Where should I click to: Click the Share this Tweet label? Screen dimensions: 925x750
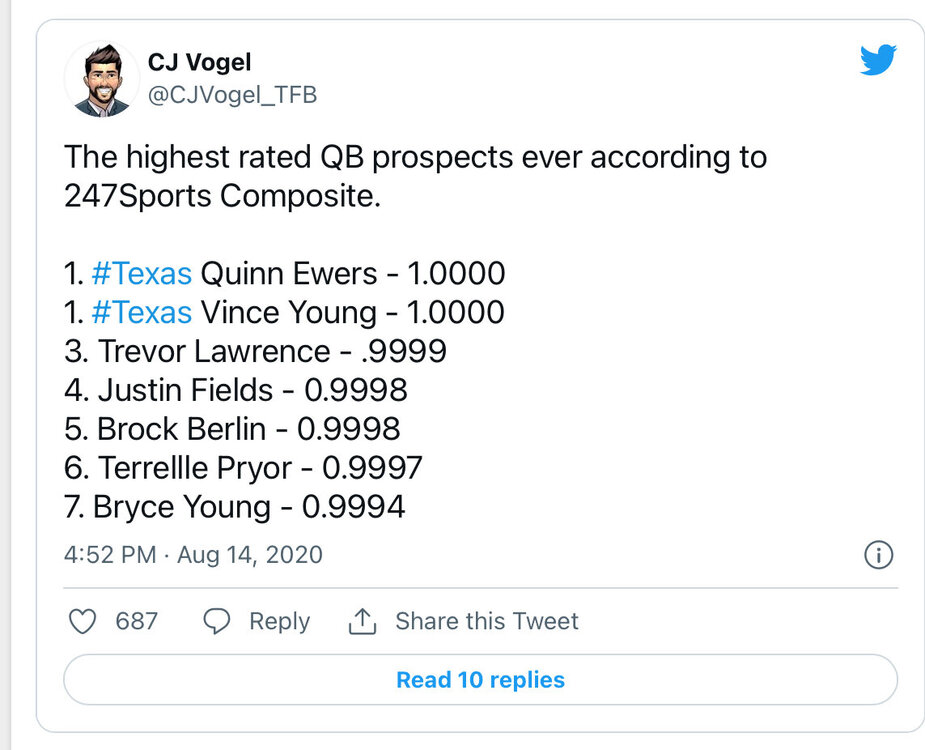pyautogui.click(x=486, y=621)
